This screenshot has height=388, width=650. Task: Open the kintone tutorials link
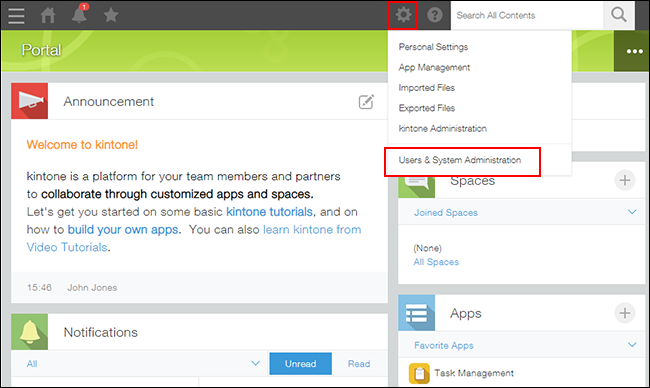point(269,212)
